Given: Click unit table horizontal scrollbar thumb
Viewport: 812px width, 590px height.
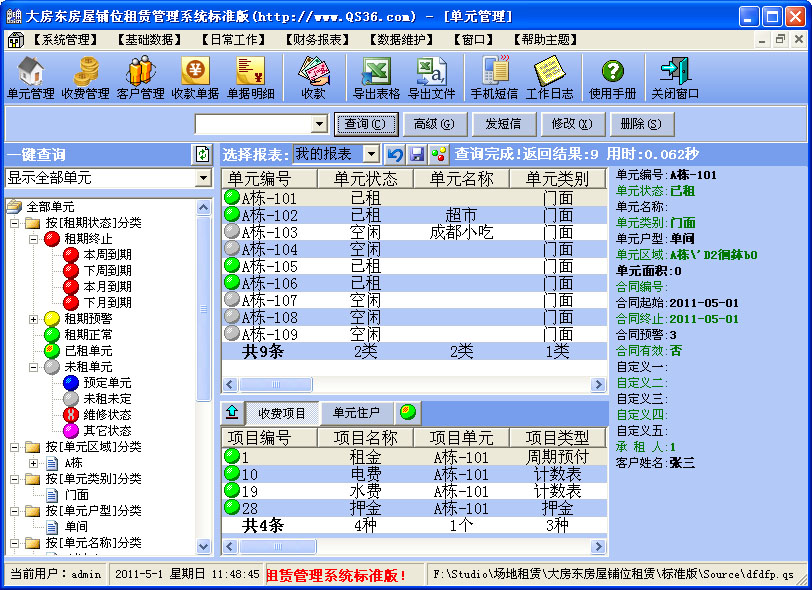Looking at the screenshot, I should pyautogui.click(x=276, y=384).
